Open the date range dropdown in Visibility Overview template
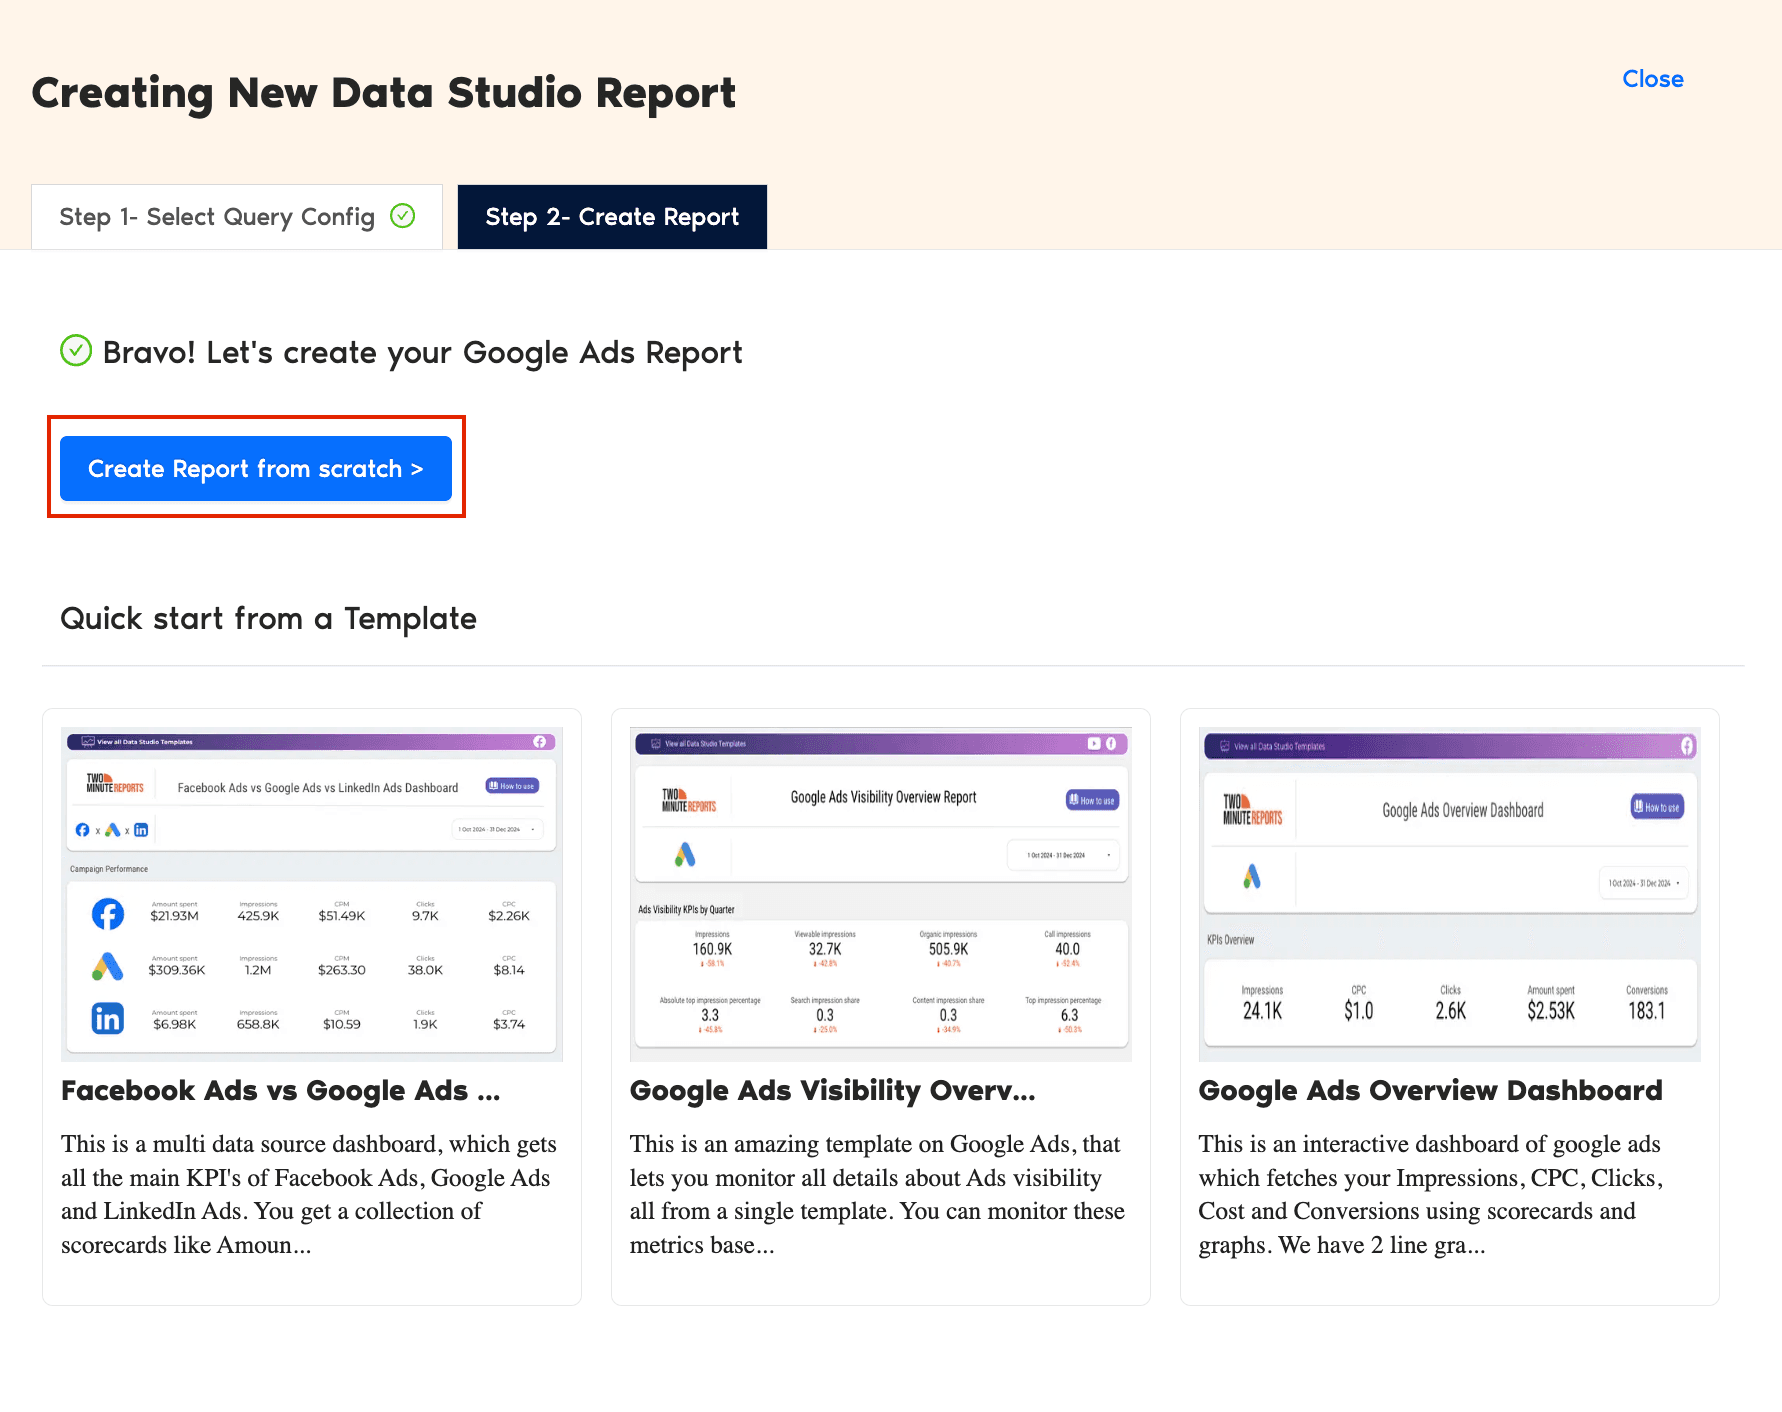This screenshot has height=1412, width=1782. point(1063,855)
